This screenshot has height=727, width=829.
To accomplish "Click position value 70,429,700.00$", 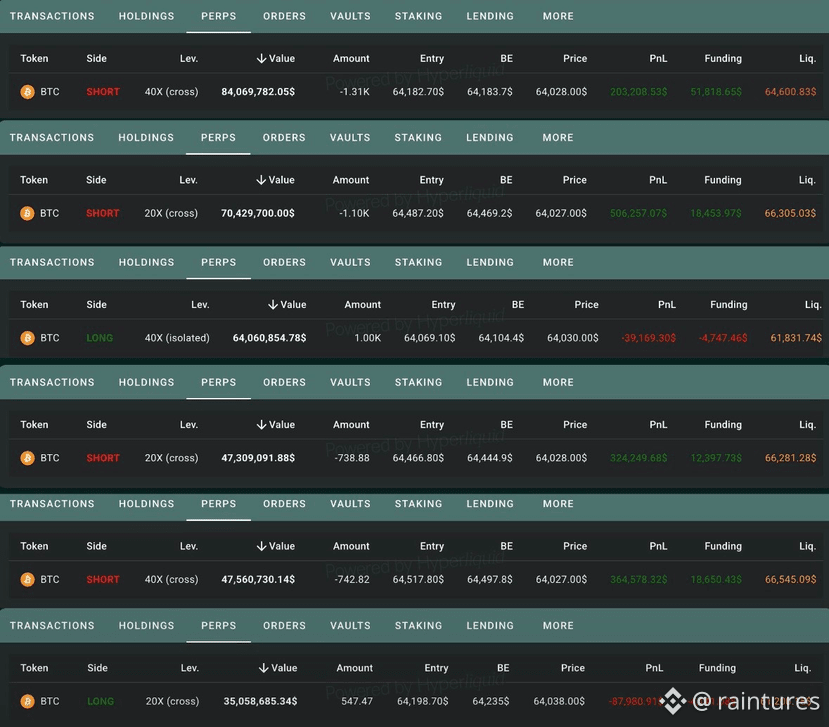I will tap(257, 214).
